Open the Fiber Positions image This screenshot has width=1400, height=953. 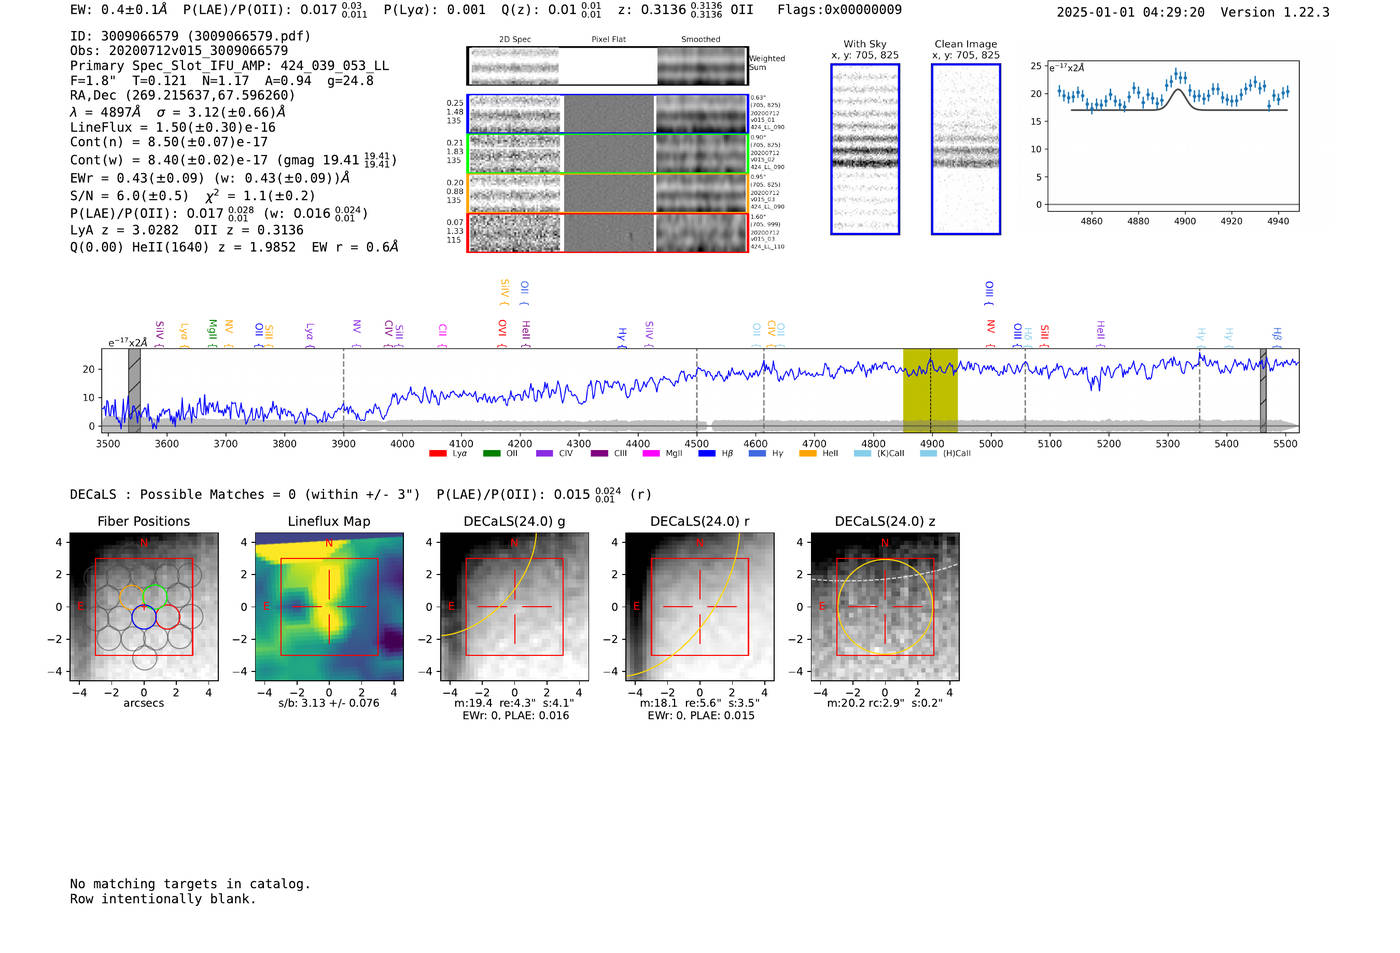pyautogui.click(x=144, y=607)
